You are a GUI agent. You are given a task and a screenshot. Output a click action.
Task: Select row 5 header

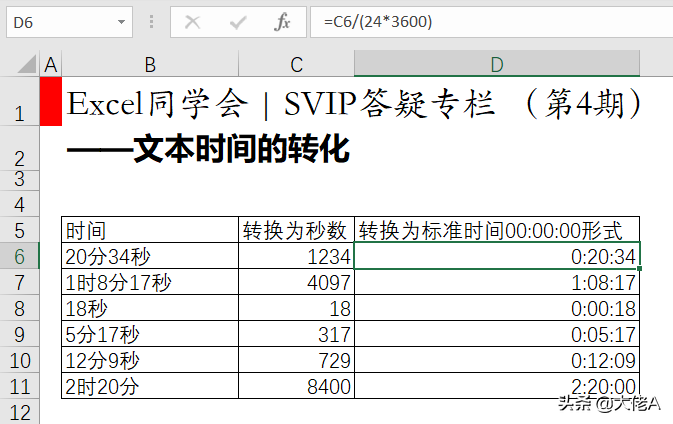click(19, 230)
